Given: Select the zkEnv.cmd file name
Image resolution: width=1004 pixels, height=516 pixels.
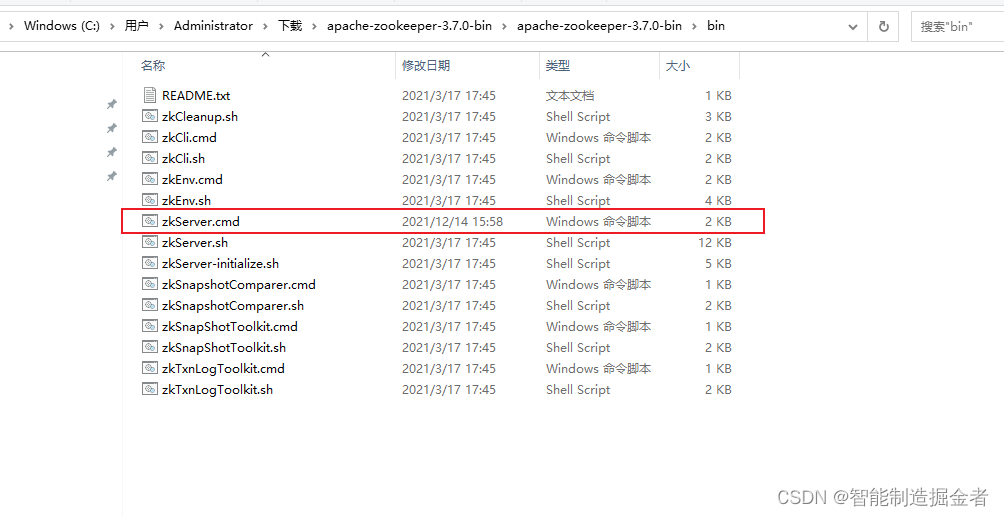Looking at the screenshot, I should click(x=192, y=179).
